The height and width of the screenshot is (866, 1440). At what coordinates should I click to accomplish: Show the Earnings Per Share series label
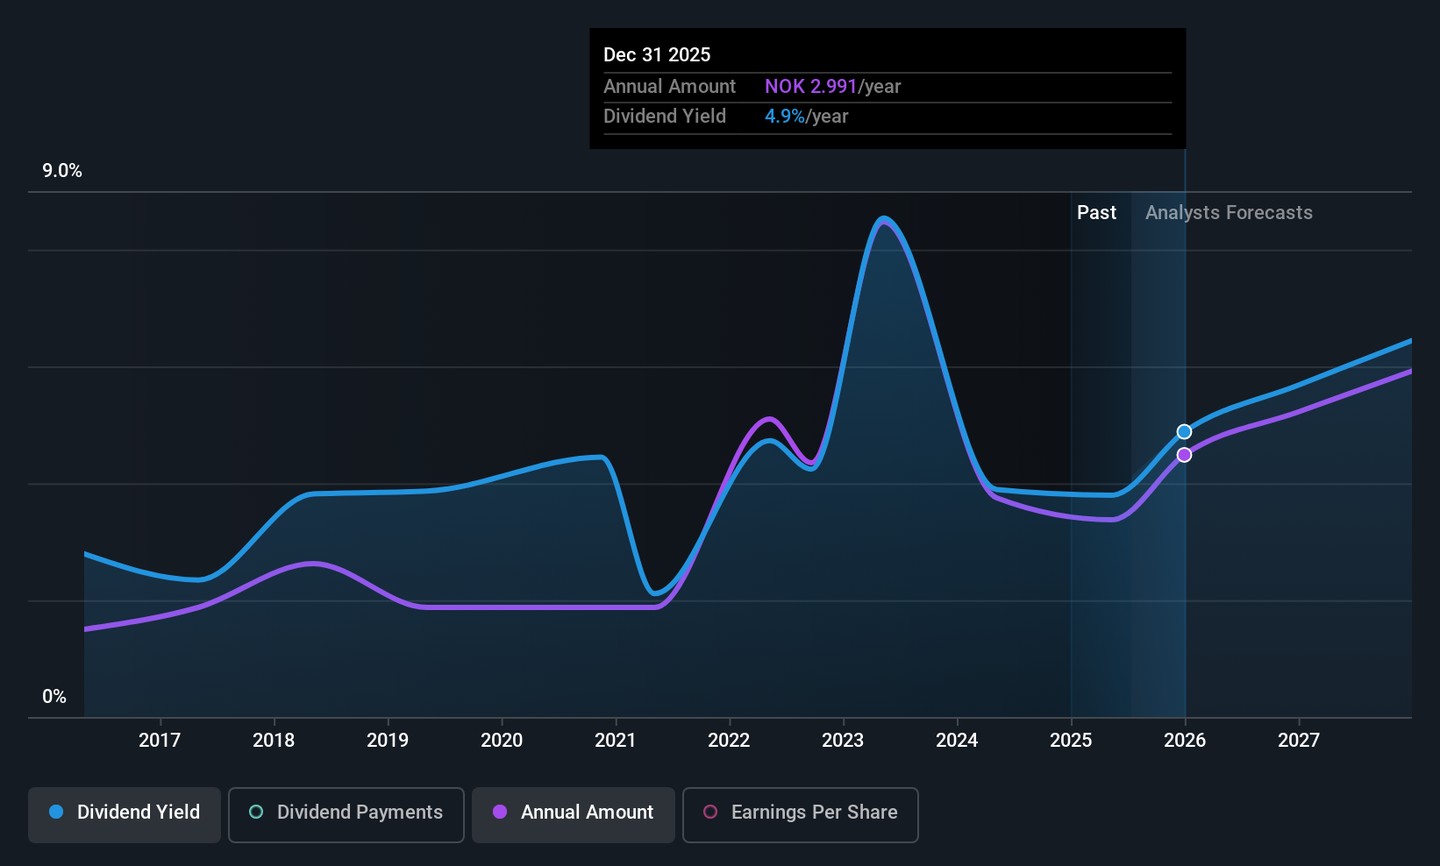(x=814, y=812)
